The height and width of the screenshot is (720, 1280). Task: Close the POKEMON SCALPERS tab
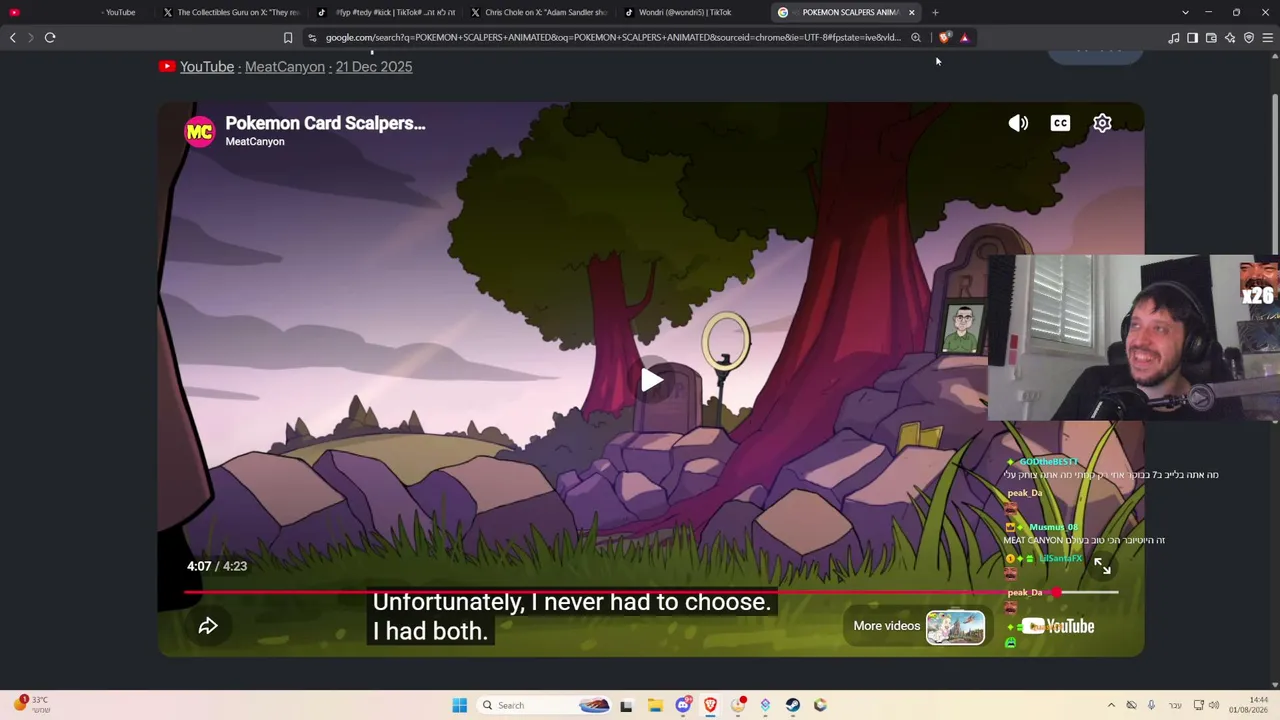(911, 12)
